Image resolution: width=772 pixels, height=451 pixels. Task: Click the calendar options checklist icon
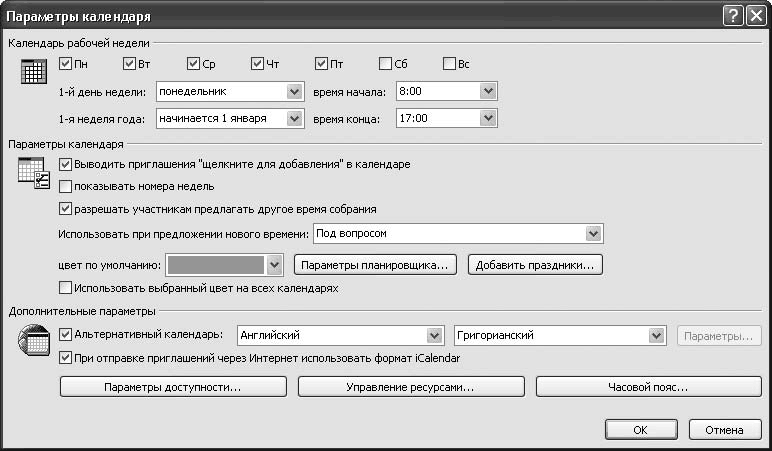tap(33, 173)
